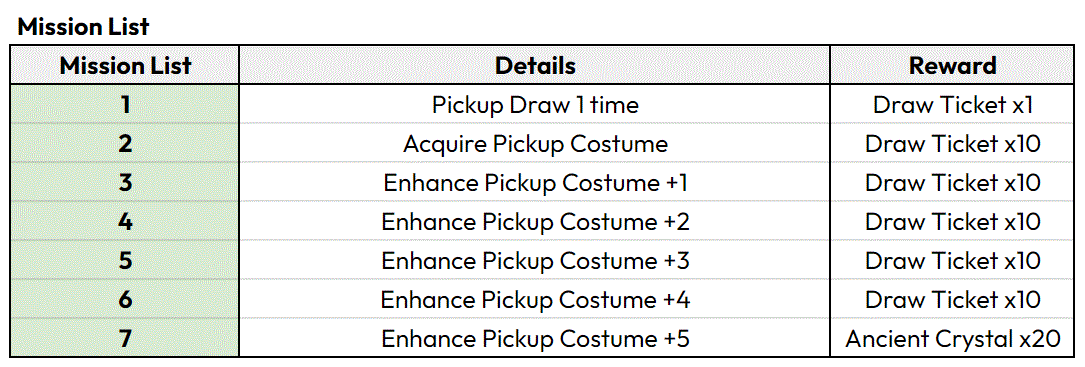Select 'Enhance Pickup Costume +1' cell
The image size is (1085, 367).
535,183
